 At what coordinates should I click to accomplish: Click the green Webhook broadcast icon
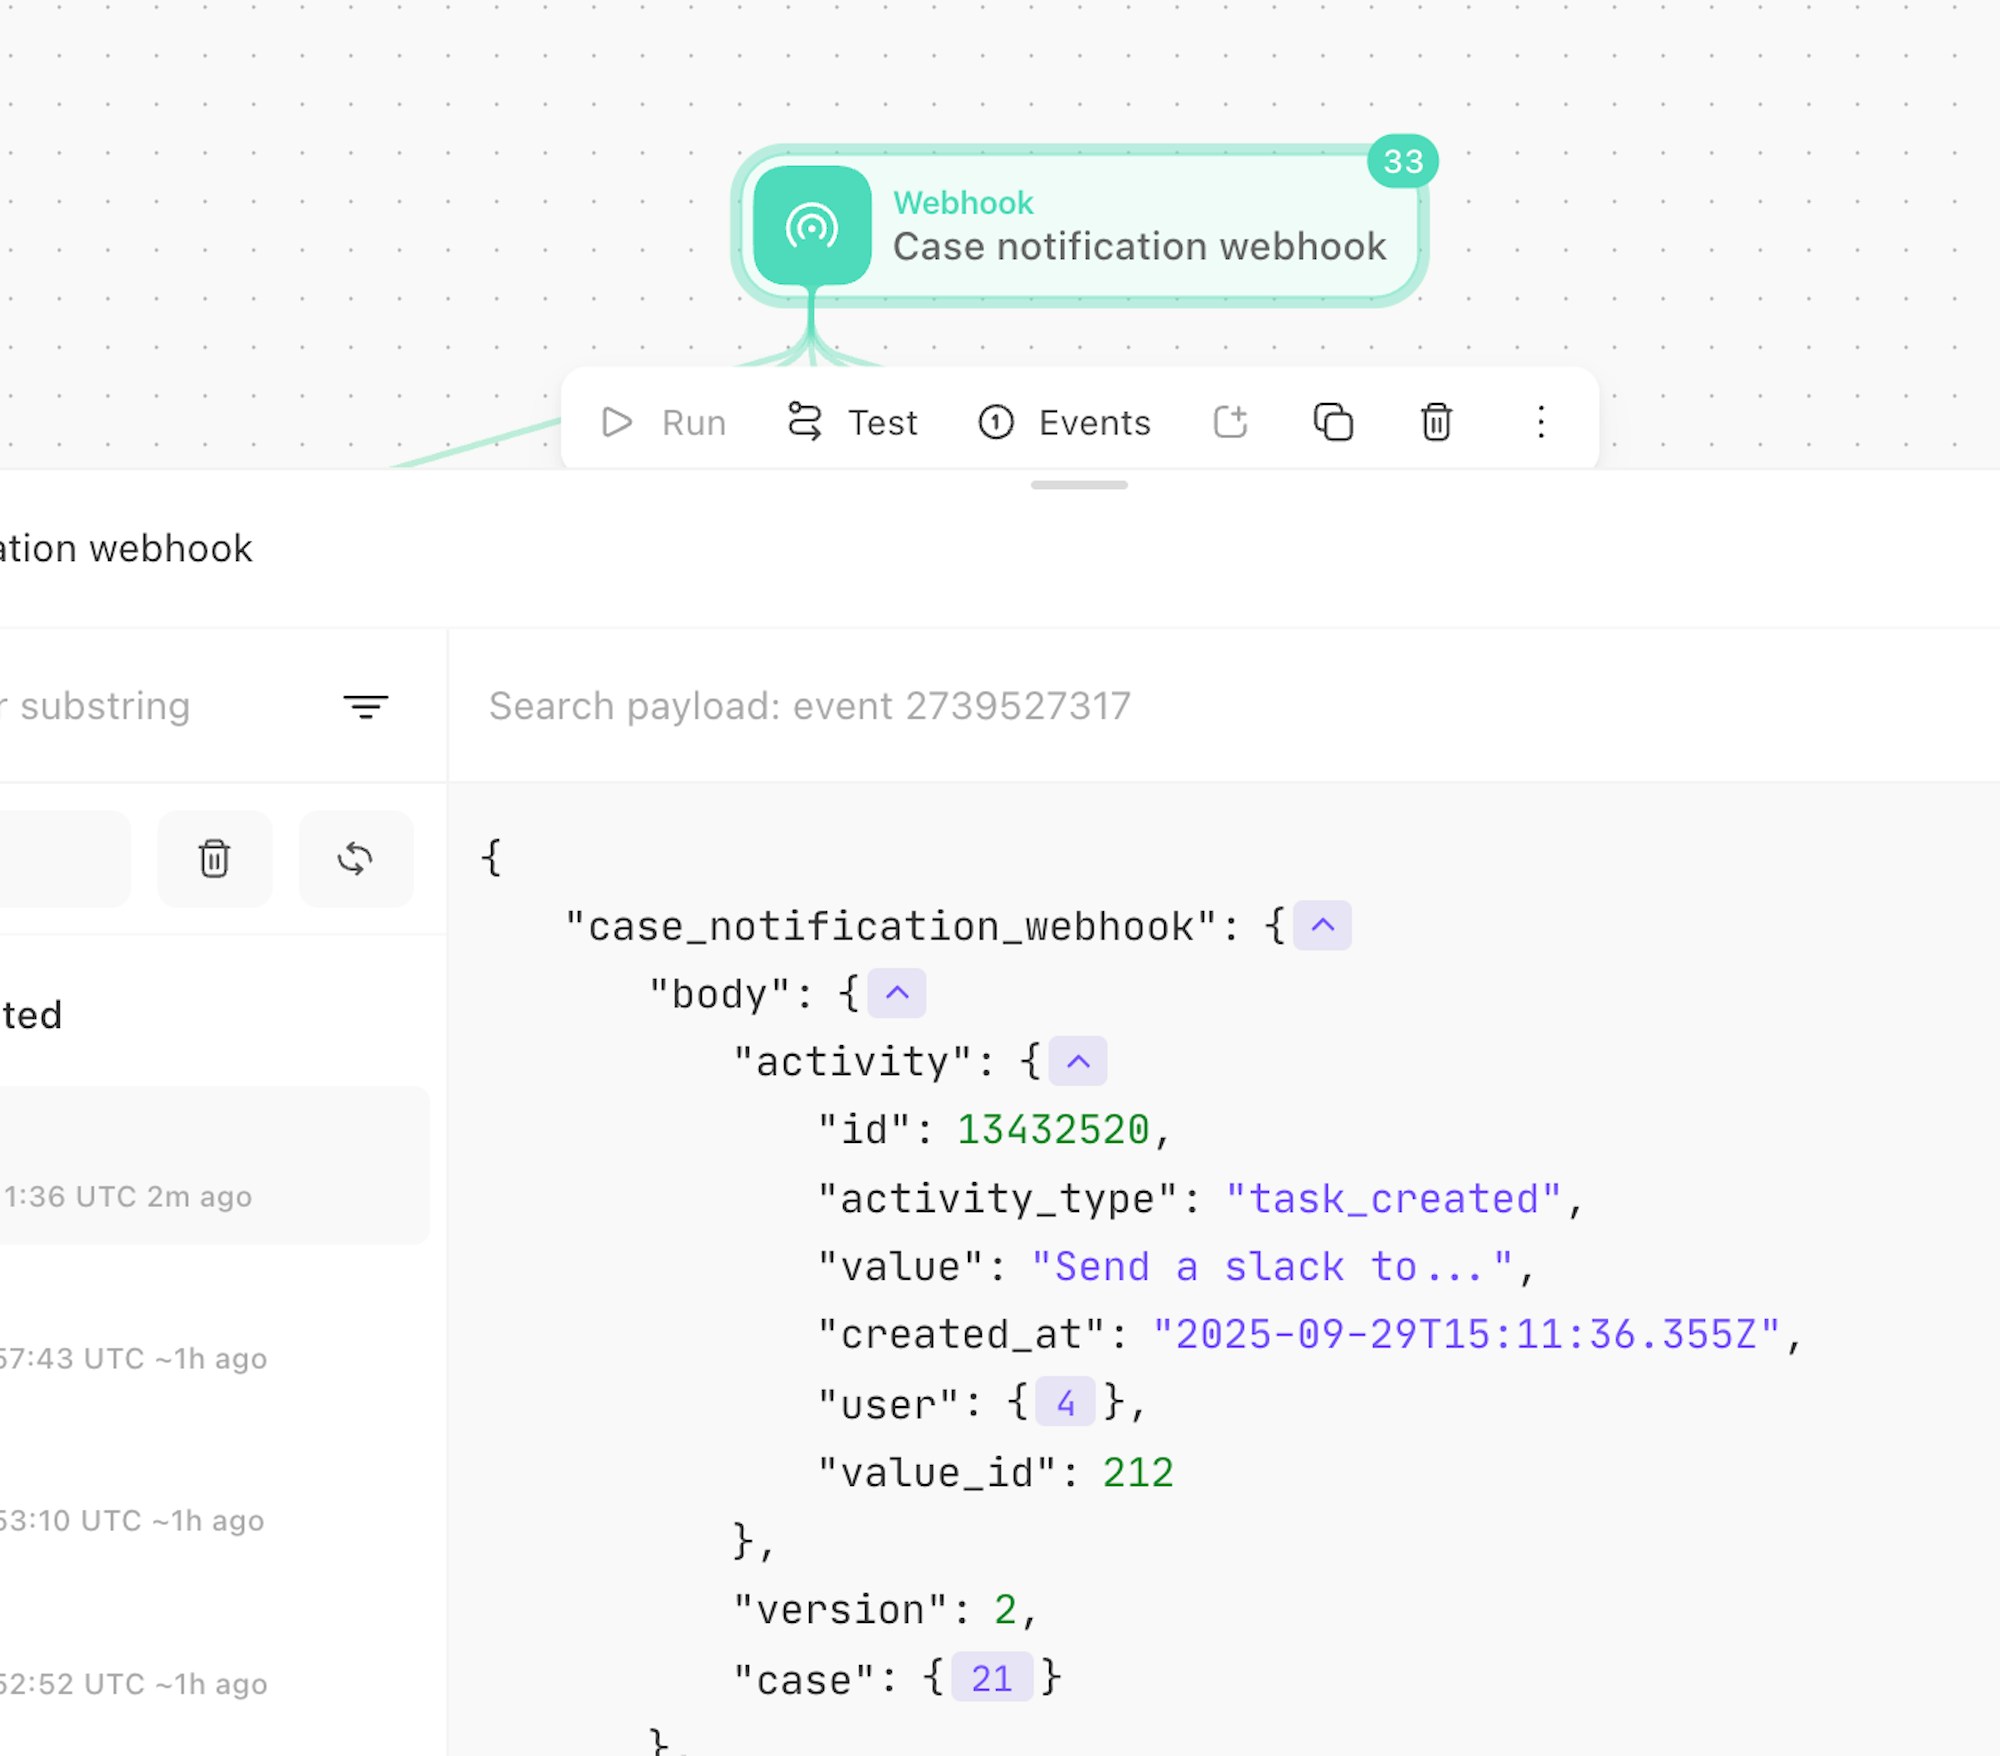pyautogui.click(x=812, y=226)
